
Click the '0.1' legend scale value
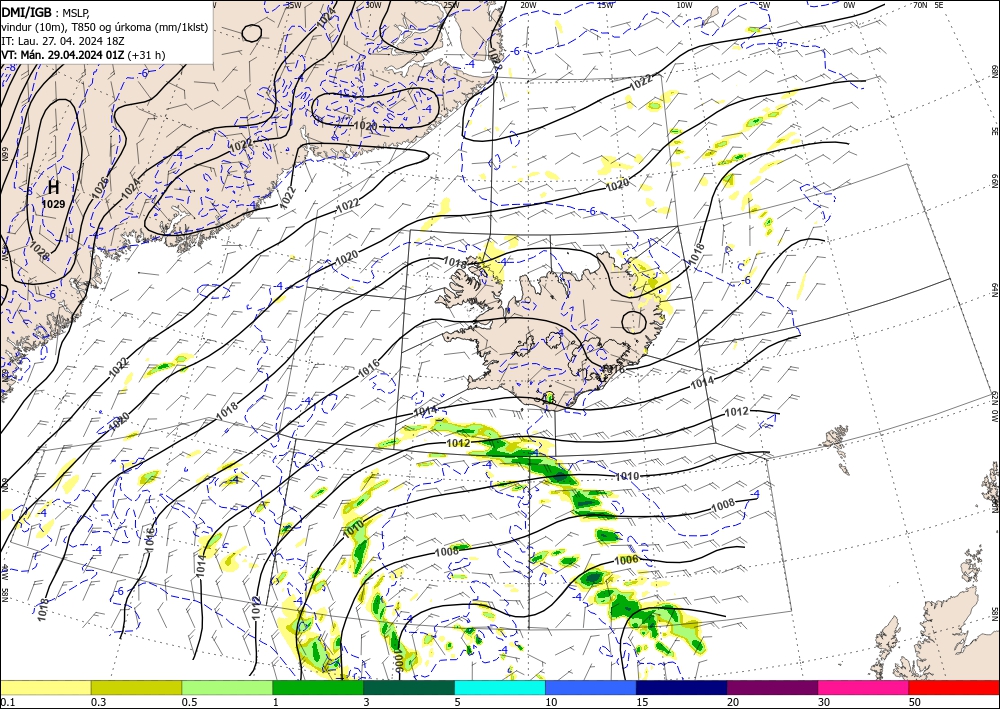pos(7,702)
